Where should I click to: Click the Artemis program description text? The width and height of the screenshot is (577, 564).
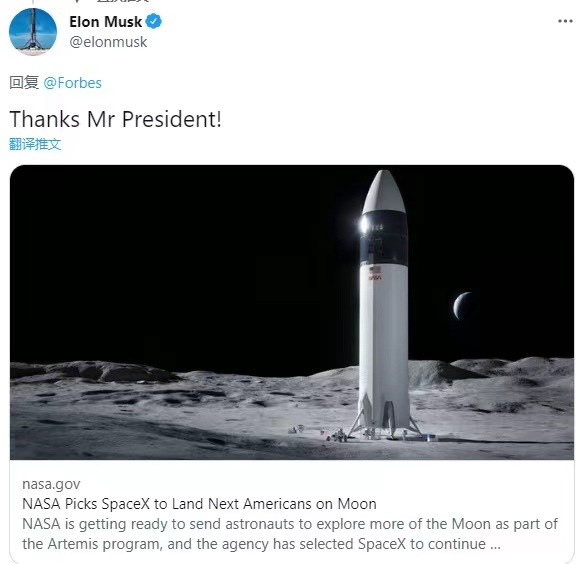click(x=290, y=534)
